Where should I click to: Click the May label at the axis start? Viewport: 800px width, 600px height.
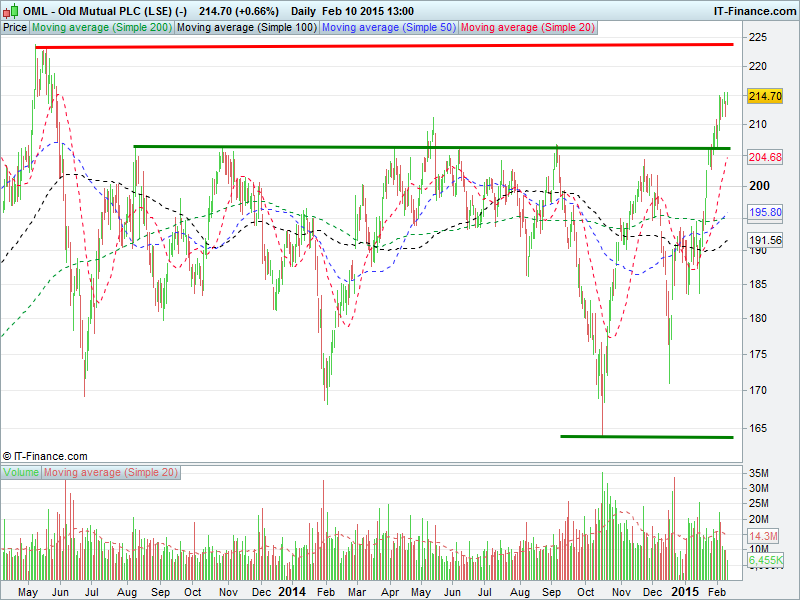point(28,592)
